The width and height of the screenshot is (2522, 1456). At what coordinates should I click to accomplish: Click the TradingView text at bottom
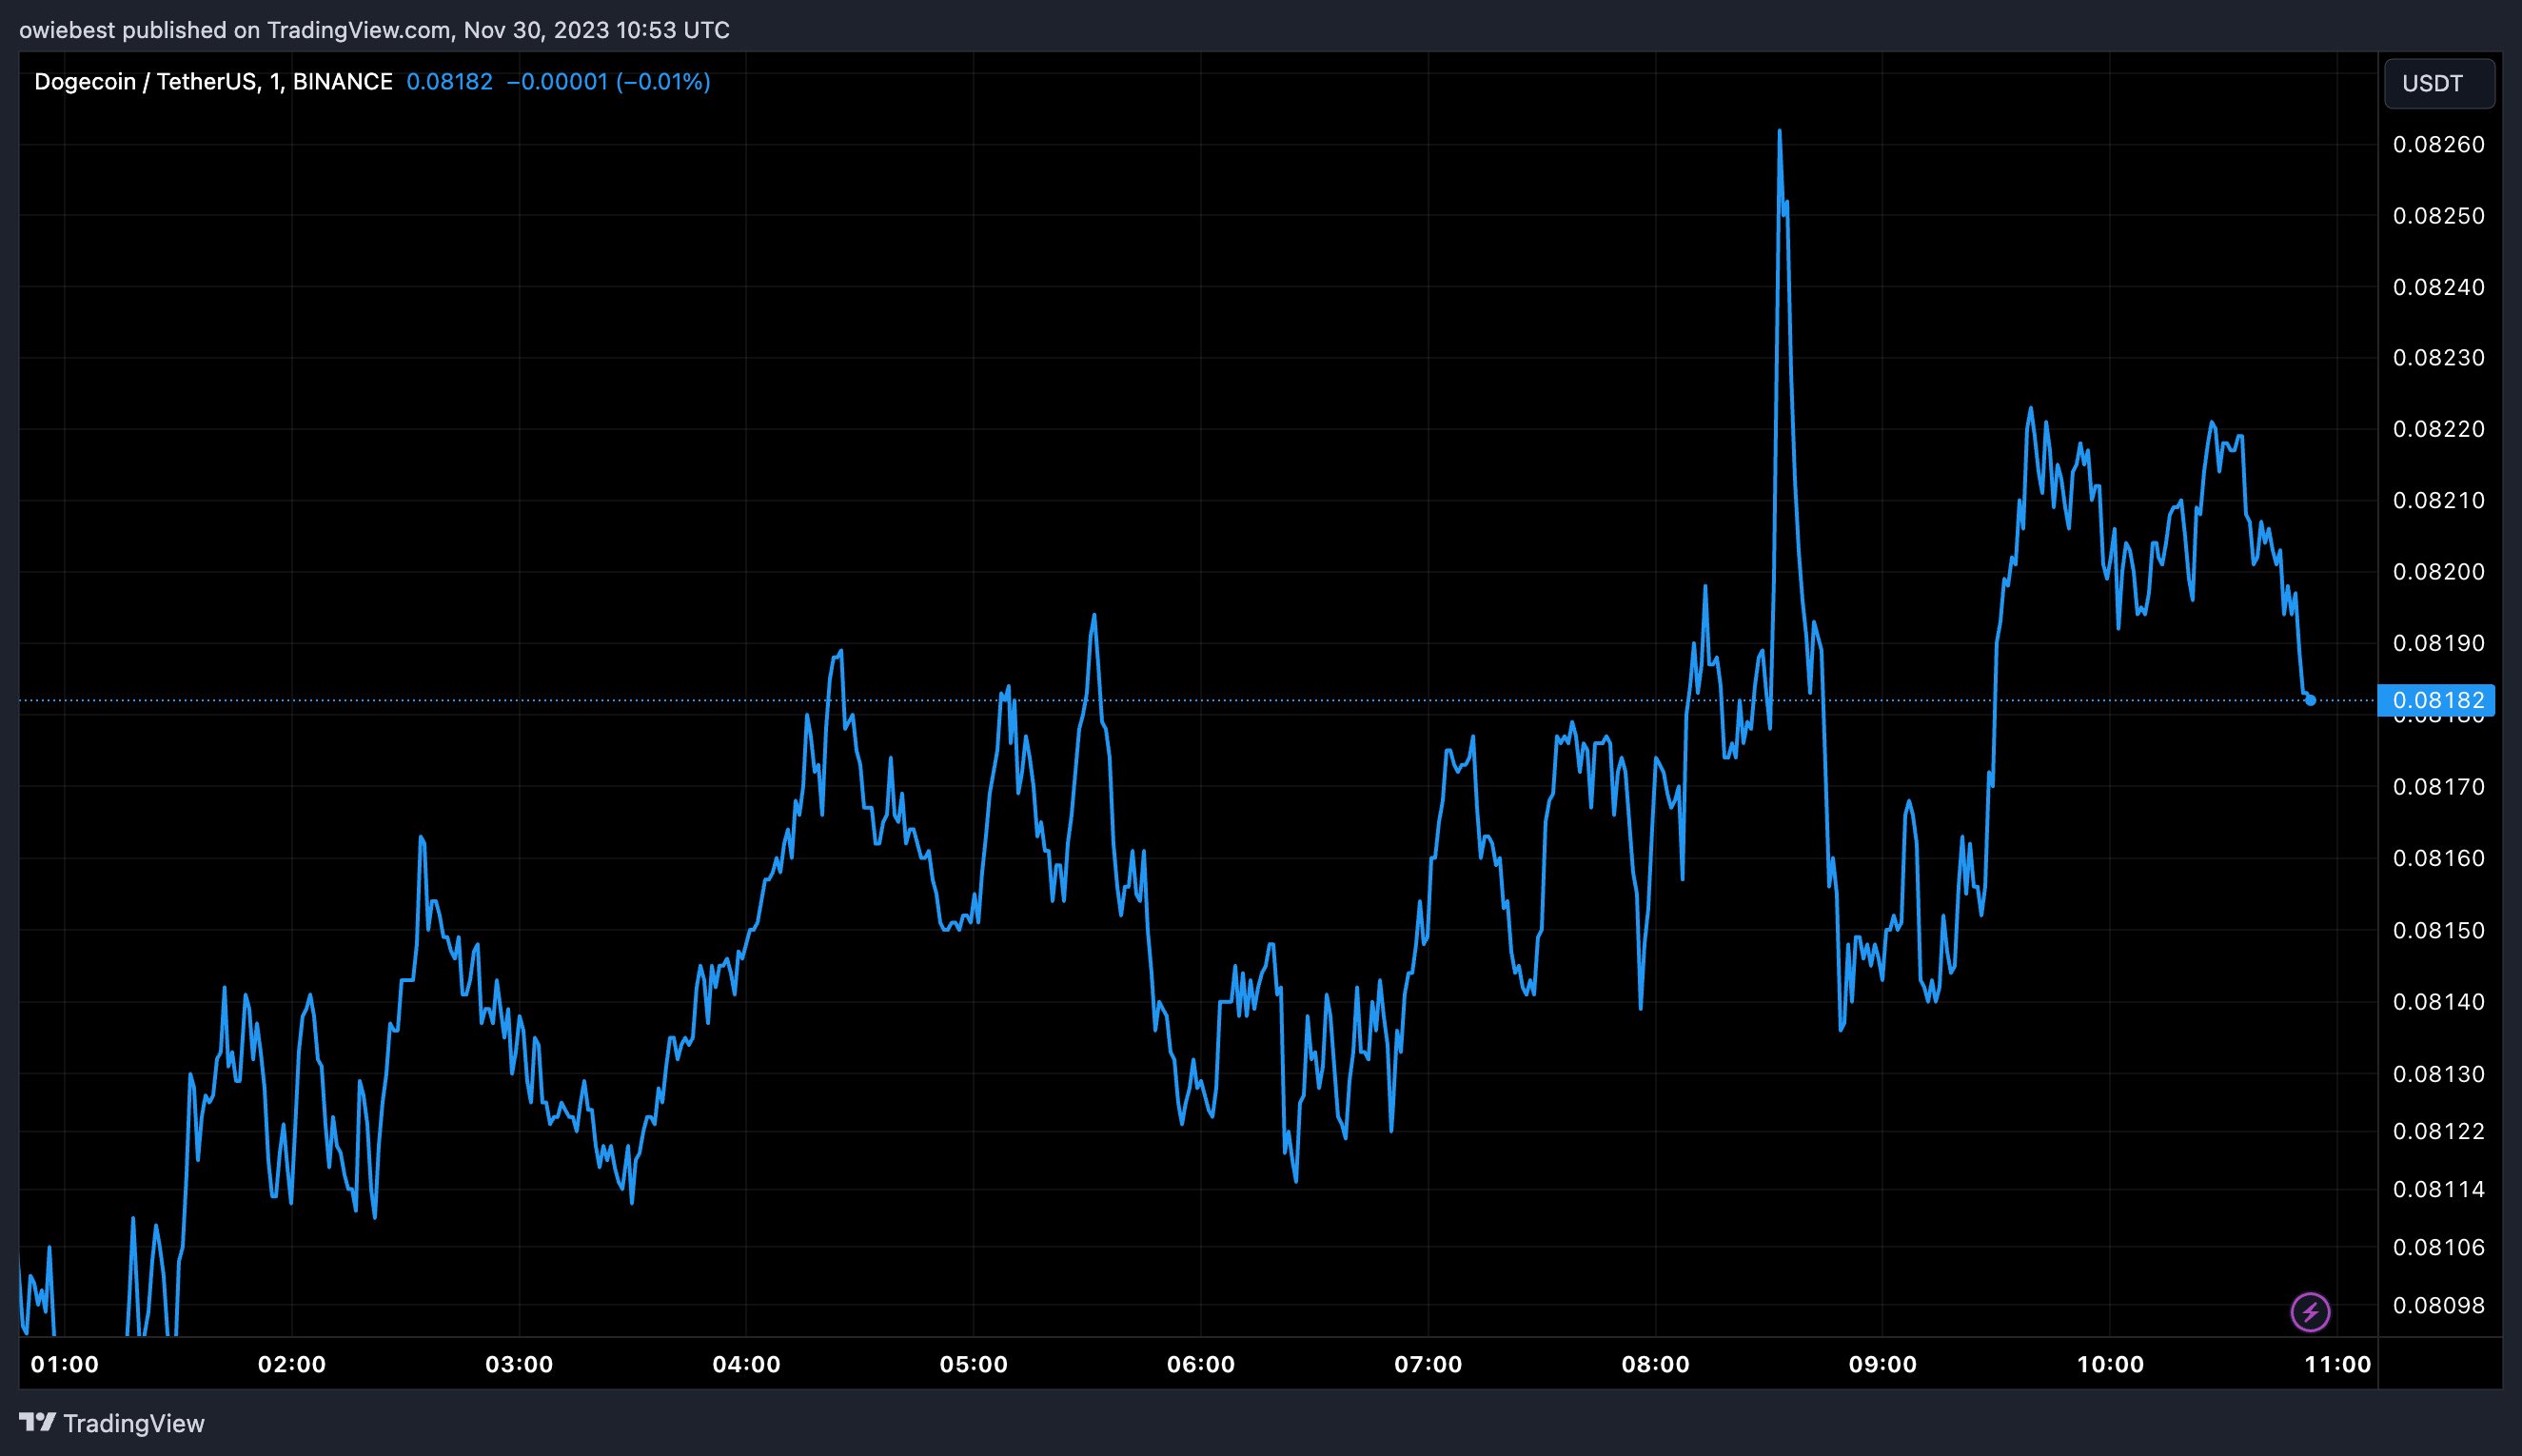(134, 1423)
